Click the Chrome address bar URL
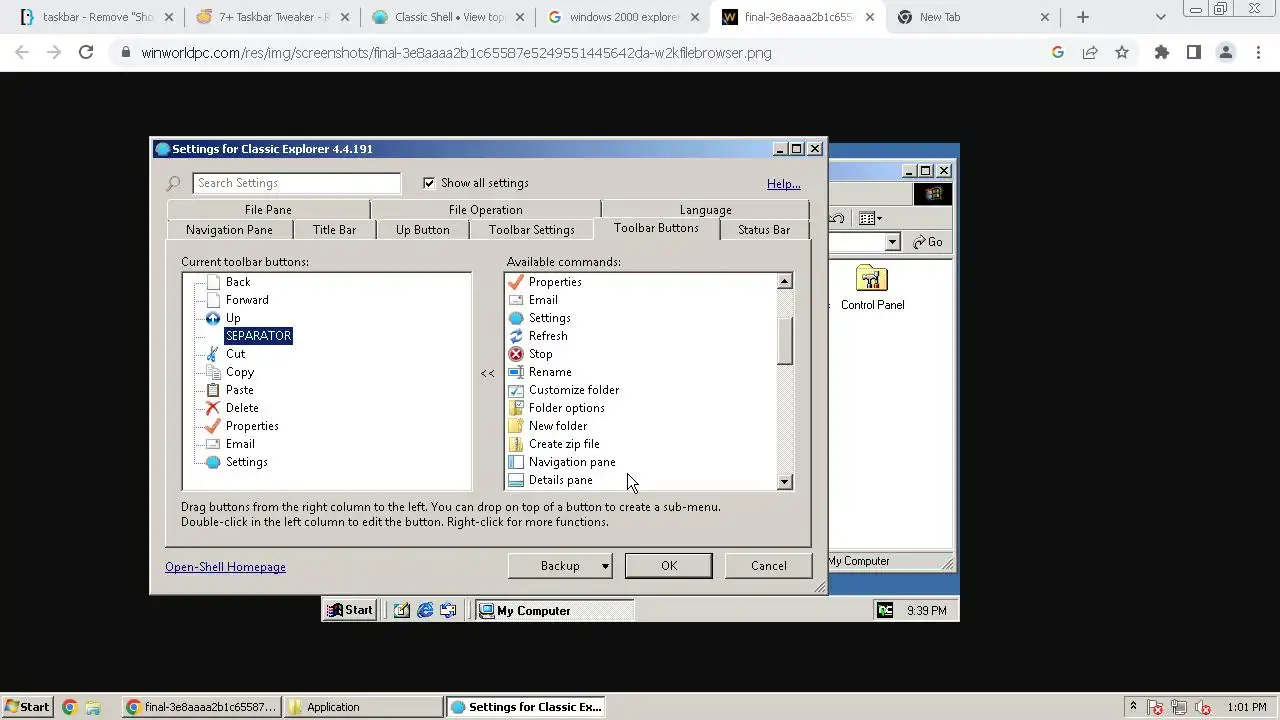This screenshot has width=1280, height=720. (456, 53)
